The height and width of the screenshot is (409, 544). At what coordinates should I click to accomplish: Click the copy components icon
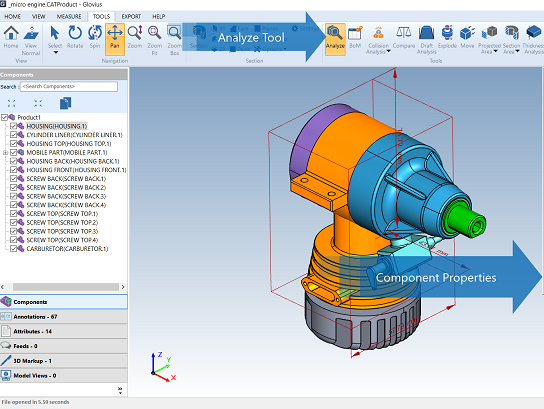[x=65, y=103]
